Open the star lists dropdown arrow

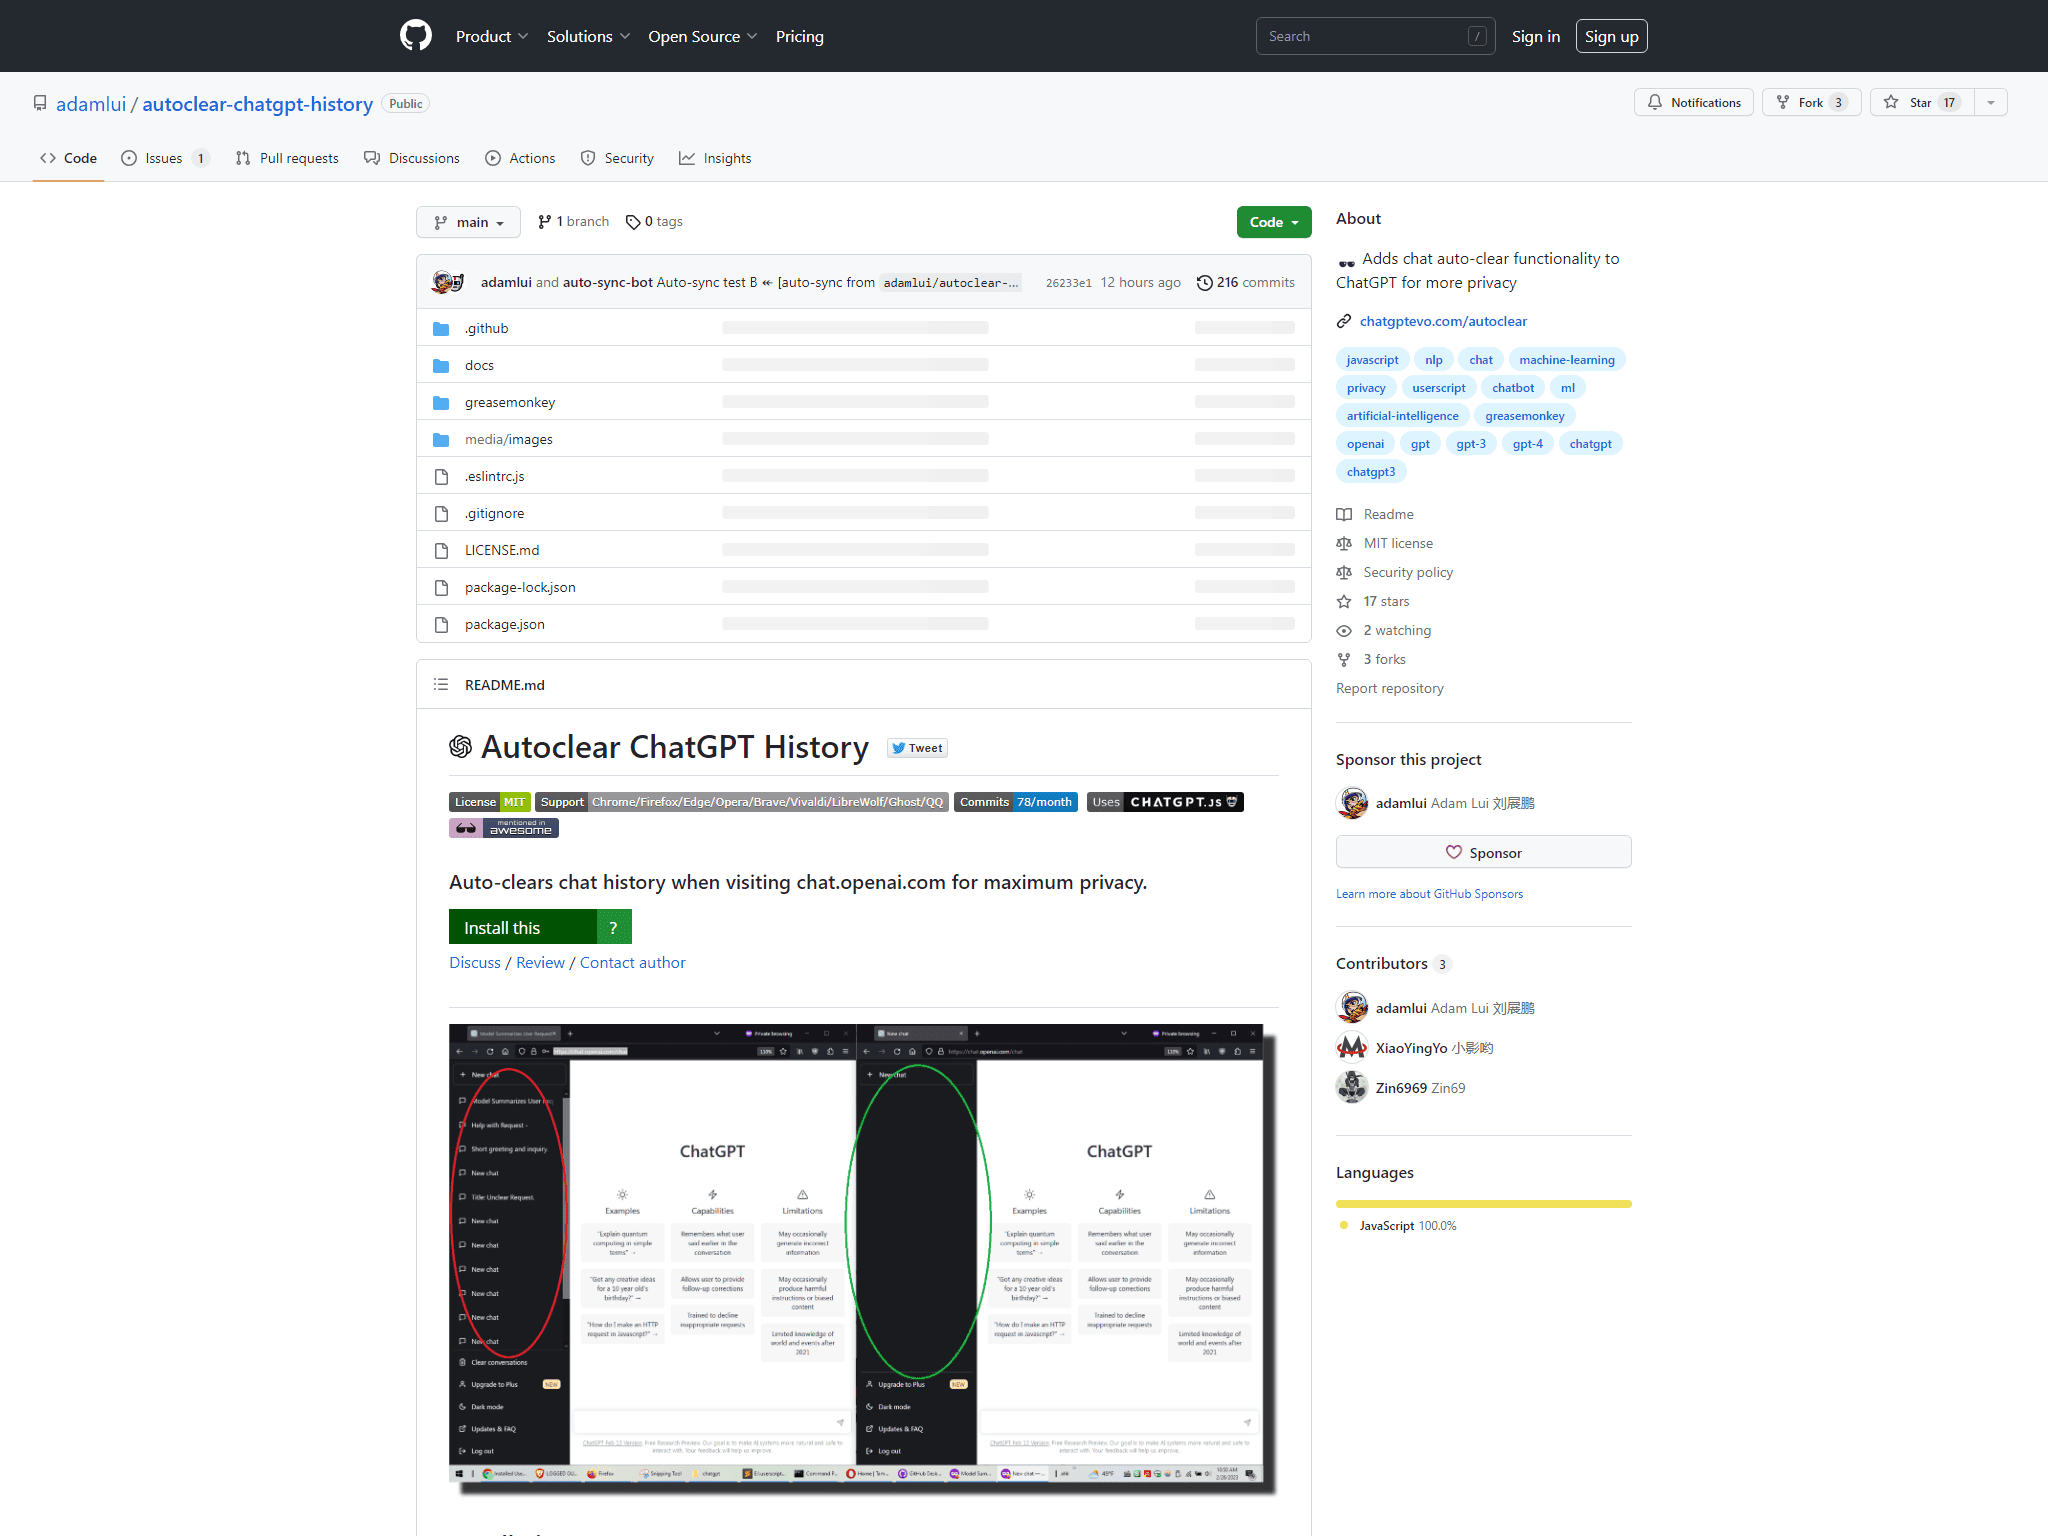(x=1990, y=102)
